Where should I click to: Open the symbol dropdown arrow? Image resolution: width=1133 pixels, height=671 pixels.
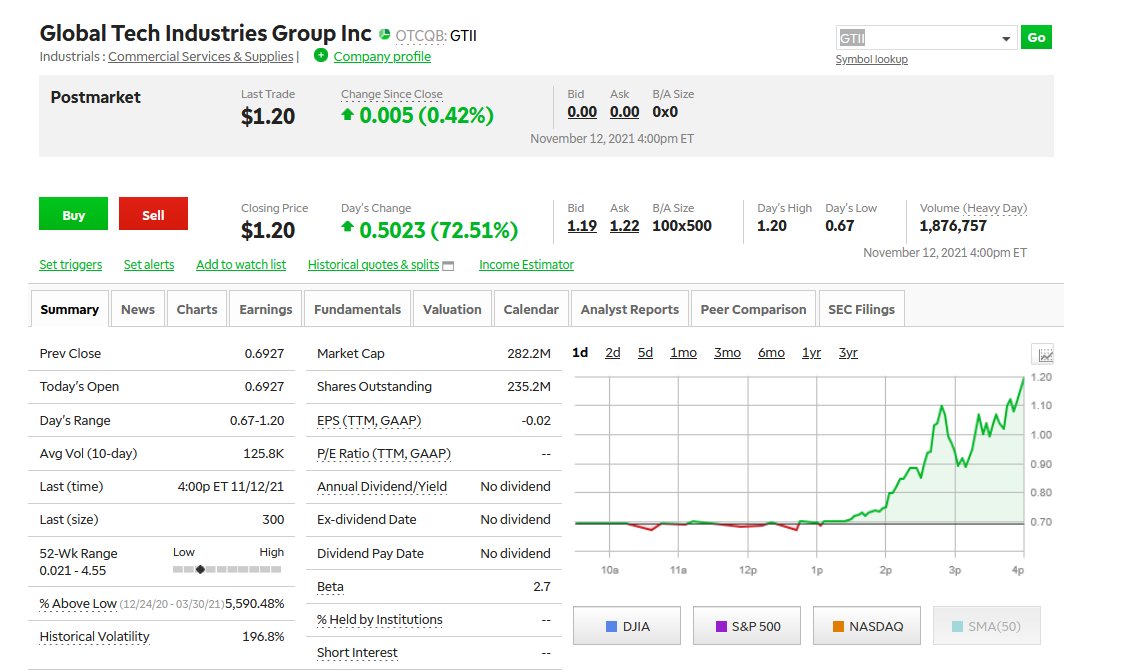(1006, 38)
